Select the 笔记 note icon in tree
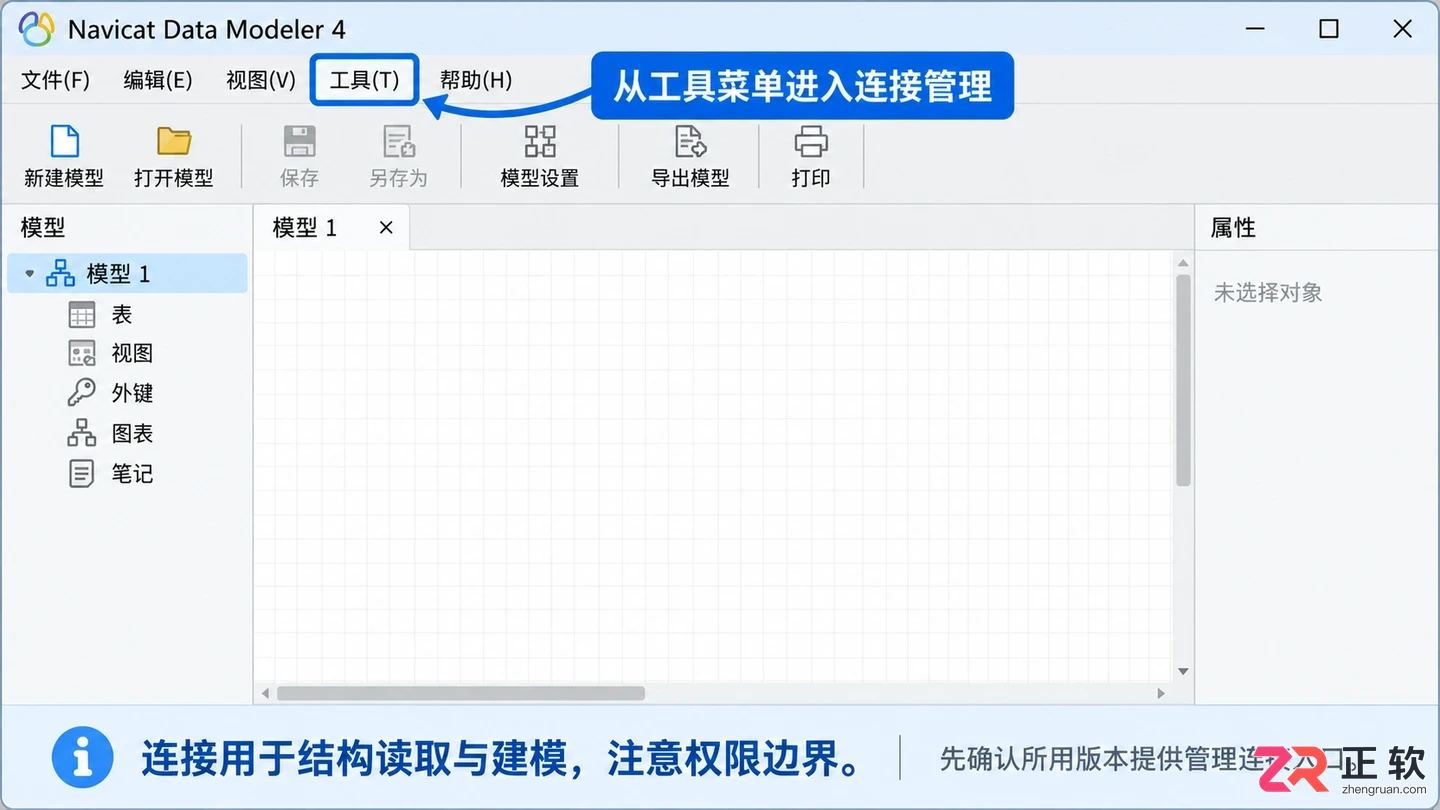Viewport: 1440px width, 810px height. coord(81,473)
